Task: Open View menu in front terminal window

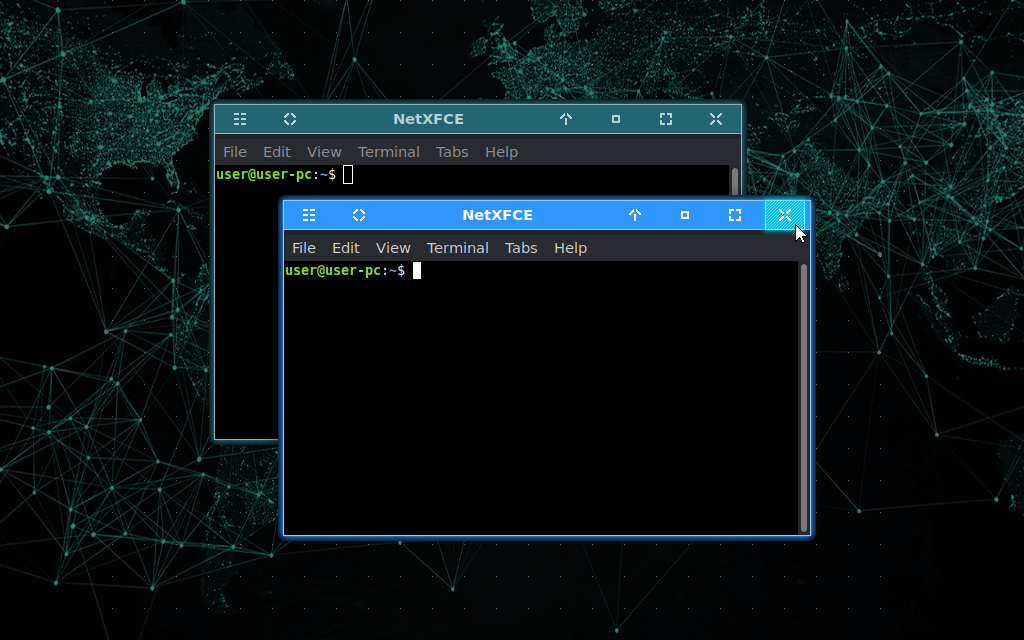Action: (x=393, y=248)
